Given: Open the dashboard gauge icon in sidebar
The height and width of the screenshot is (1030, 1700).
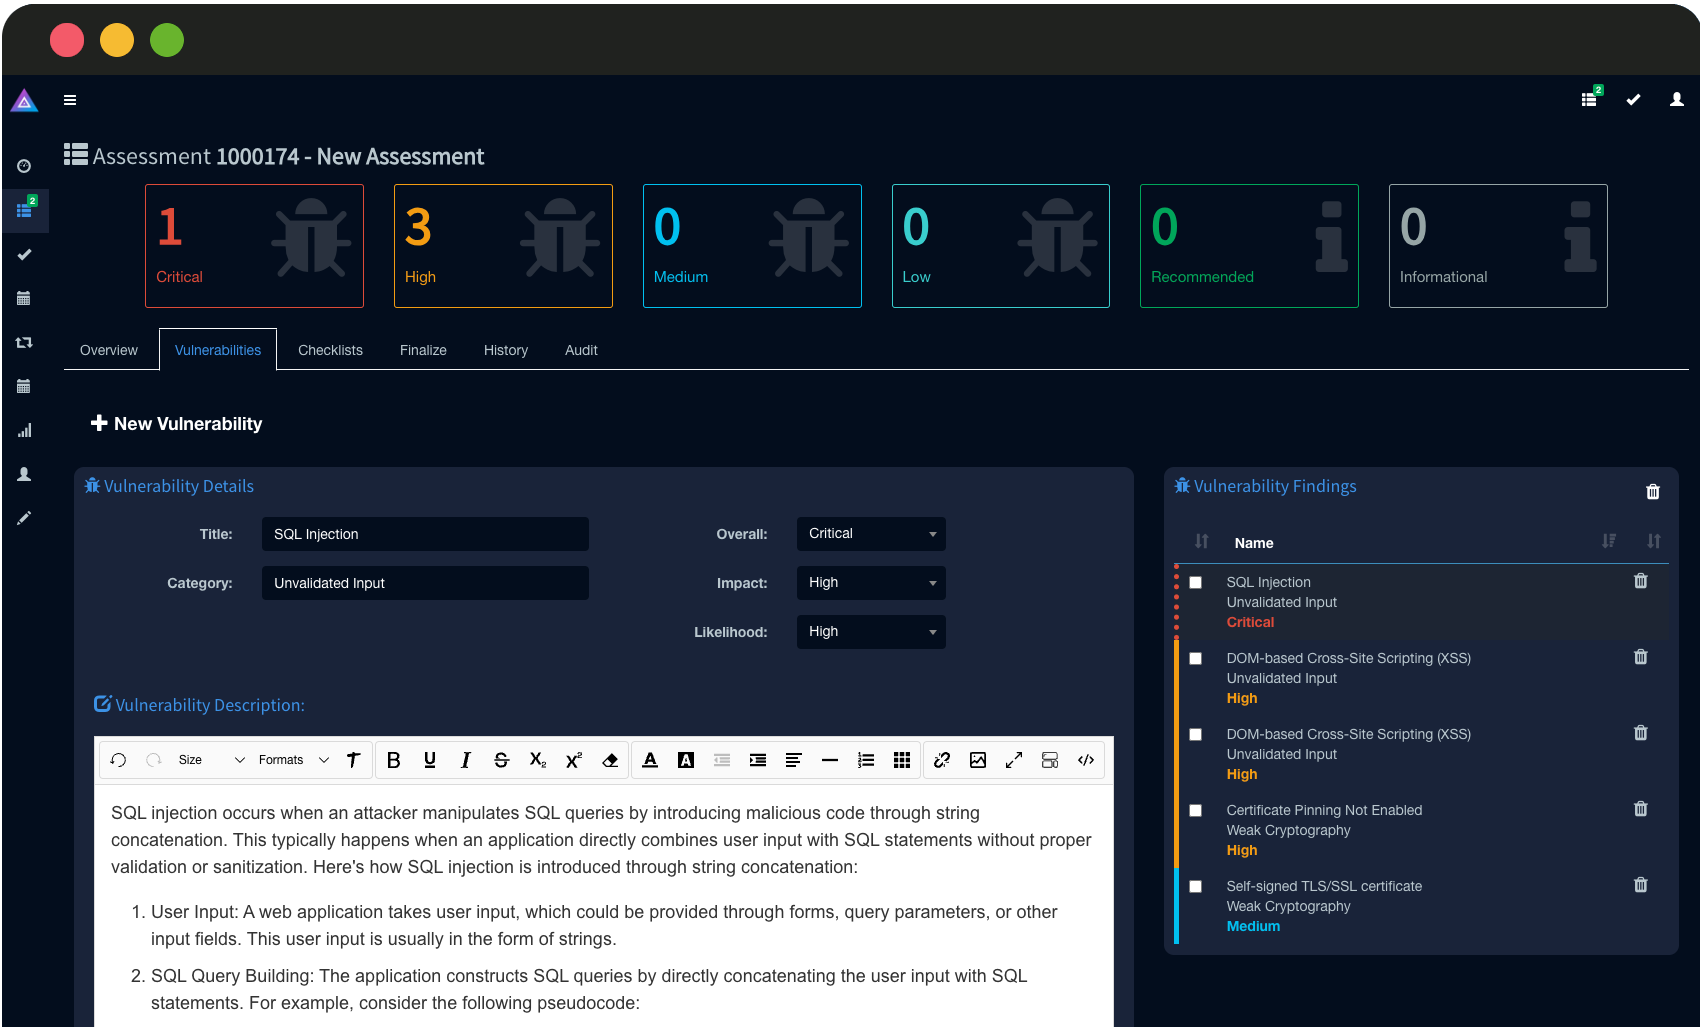Looking at the screenshot, I should click(24, 166).
